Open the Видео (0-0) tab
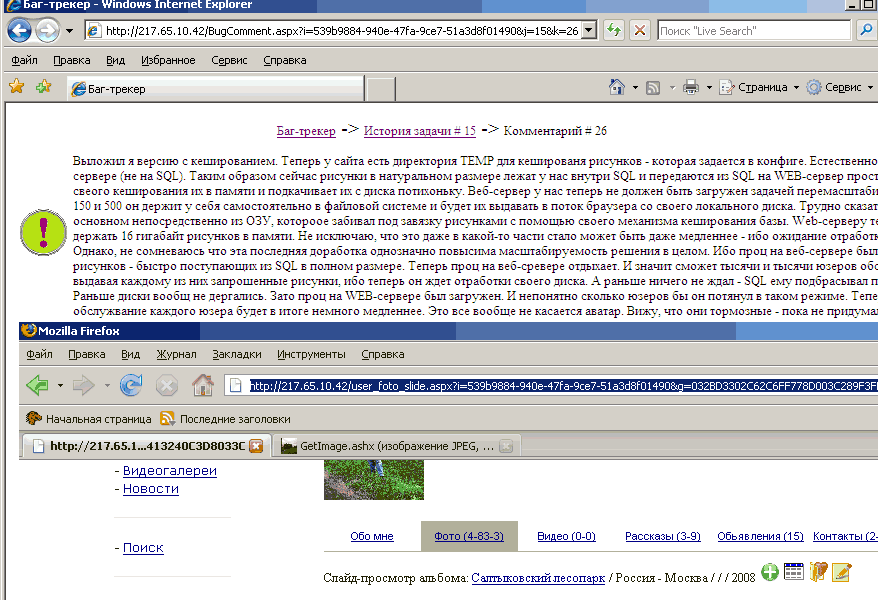Viewport: 878px width, 600px height. pyautogui.click(x=566, y=536)
